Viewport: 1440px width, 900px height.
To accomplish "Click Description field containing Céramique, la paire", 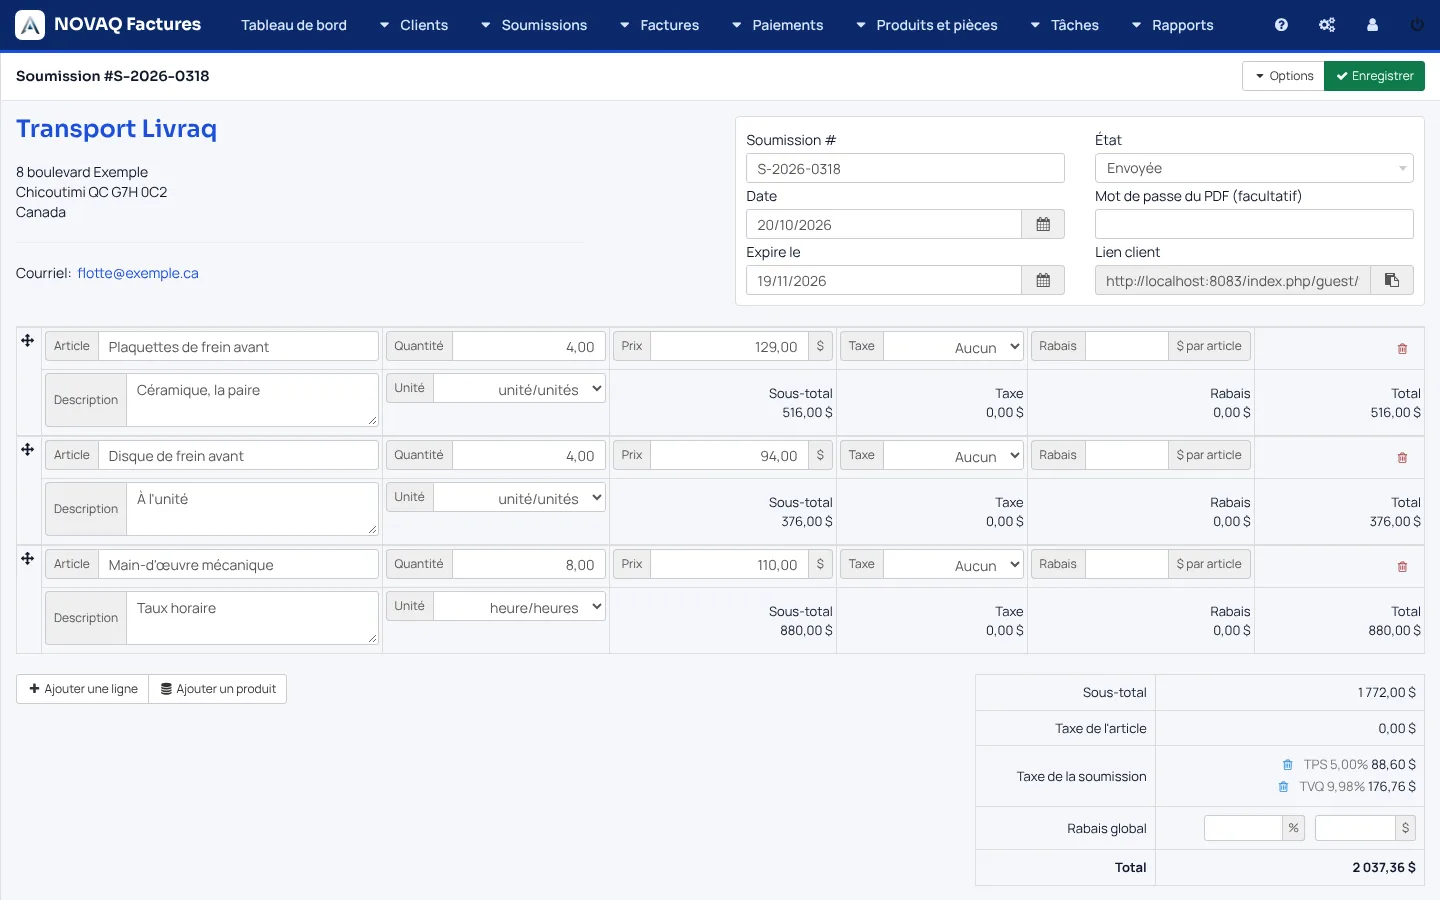I will [252, 400].
